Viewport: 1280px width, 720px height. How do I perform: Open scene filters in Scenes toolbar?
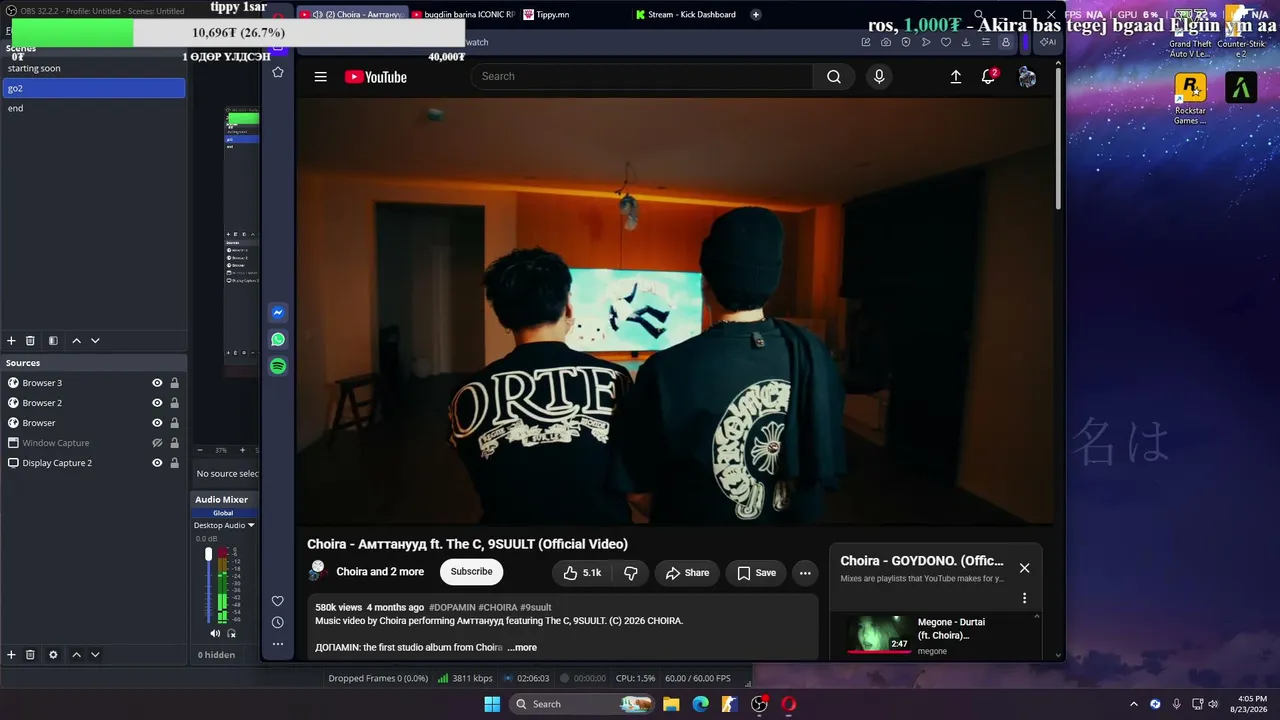pyautogui.click(x=53, y=341)
